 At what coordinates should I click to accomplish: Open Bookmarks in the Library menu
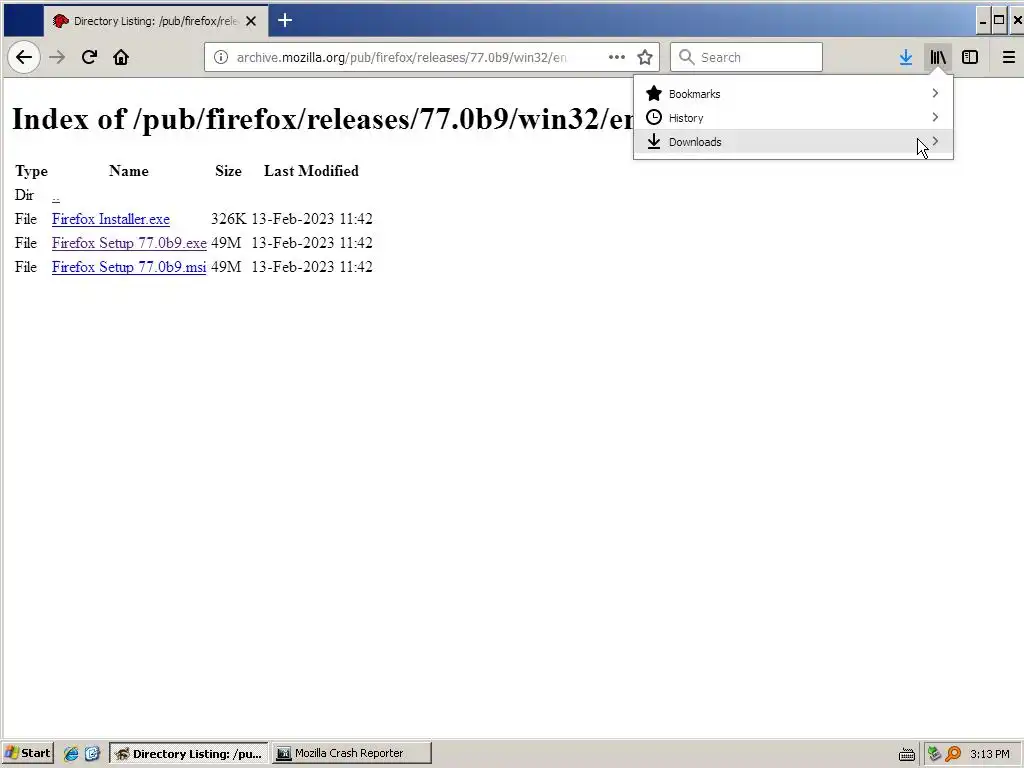point(793,93)
